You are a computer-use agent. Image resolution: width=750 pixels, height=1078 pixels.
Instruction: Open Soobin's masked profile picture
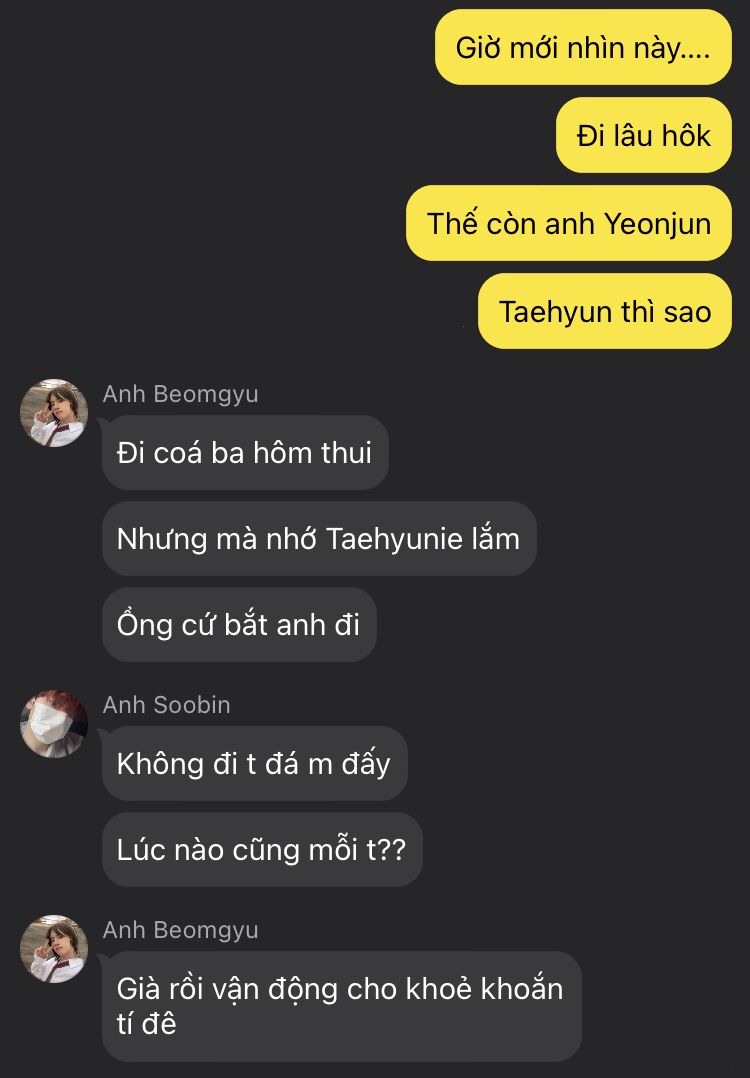click(54, 724)
